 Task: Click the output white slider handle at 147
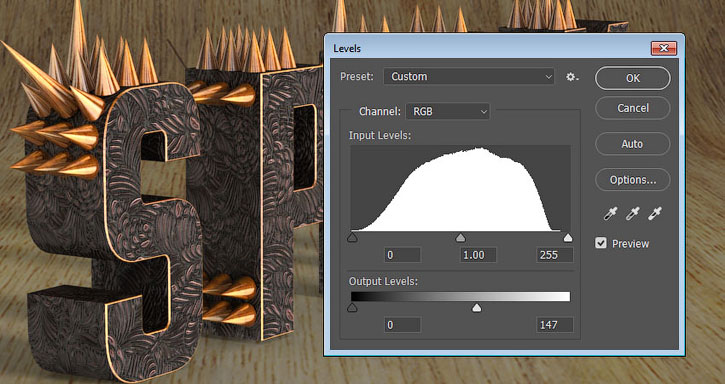tap(477, 308)
